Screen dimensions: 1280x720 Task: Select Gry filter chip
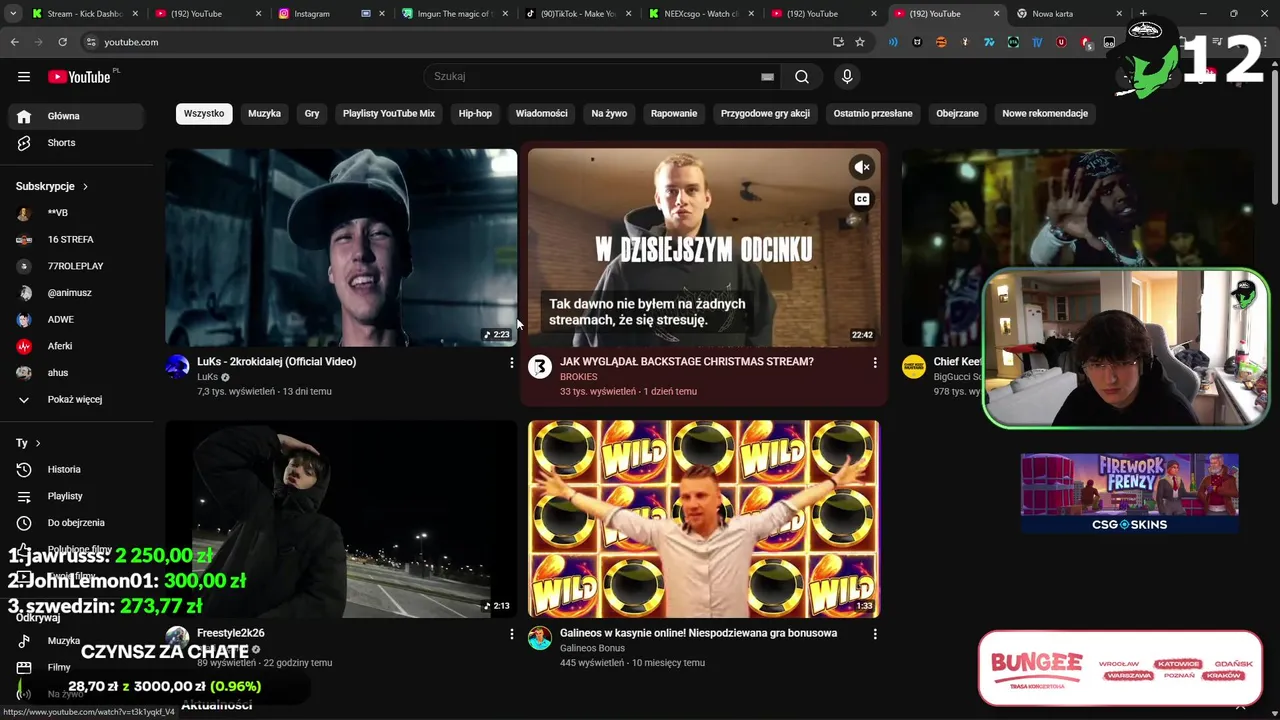coord(312,114)
